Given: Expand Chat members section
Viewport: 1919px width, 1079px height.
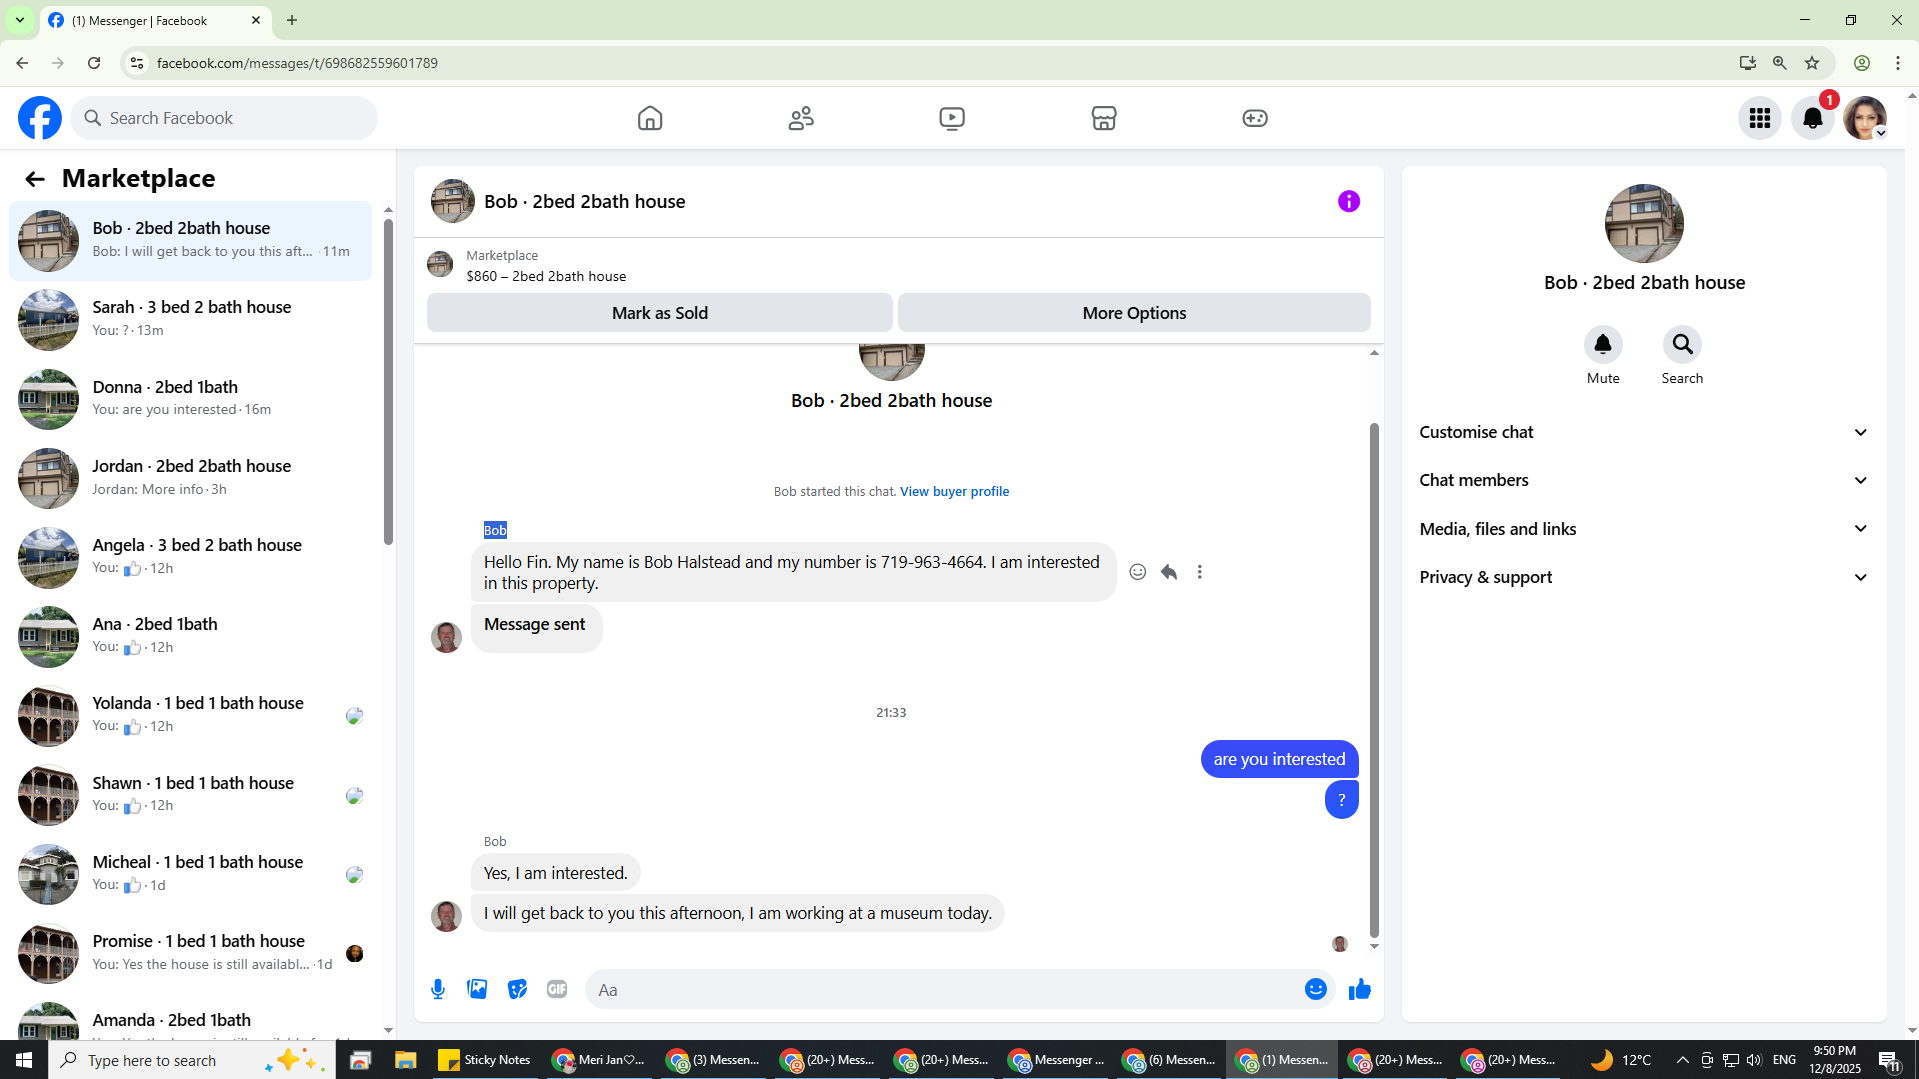Looking at the screenshot, I should [1644, 481].
